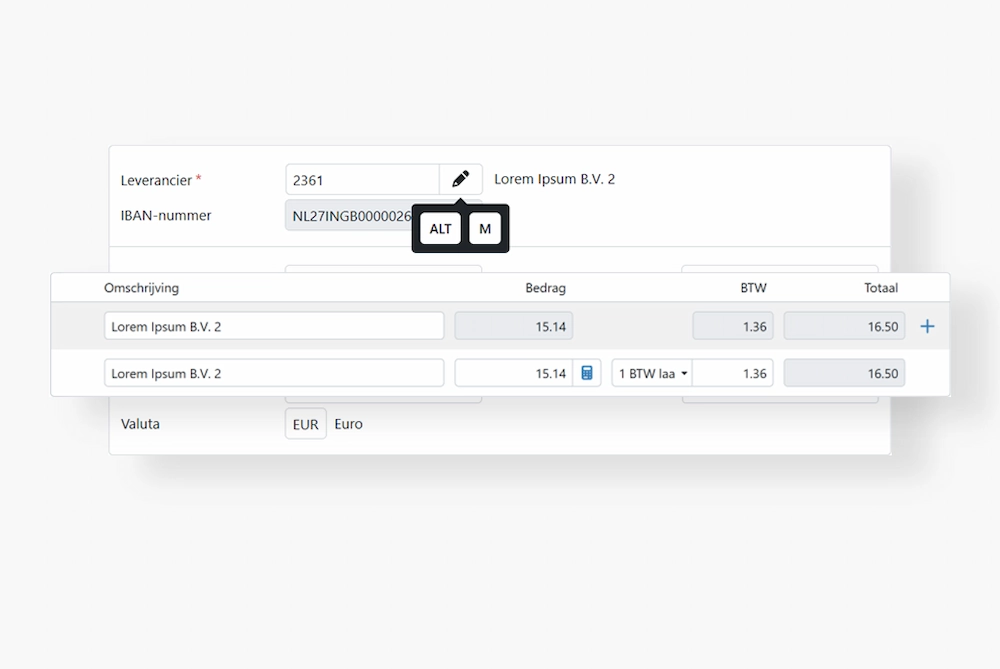
Task: Click the M key badge in the shortcut overlay
Action: (x=485, y=229)
